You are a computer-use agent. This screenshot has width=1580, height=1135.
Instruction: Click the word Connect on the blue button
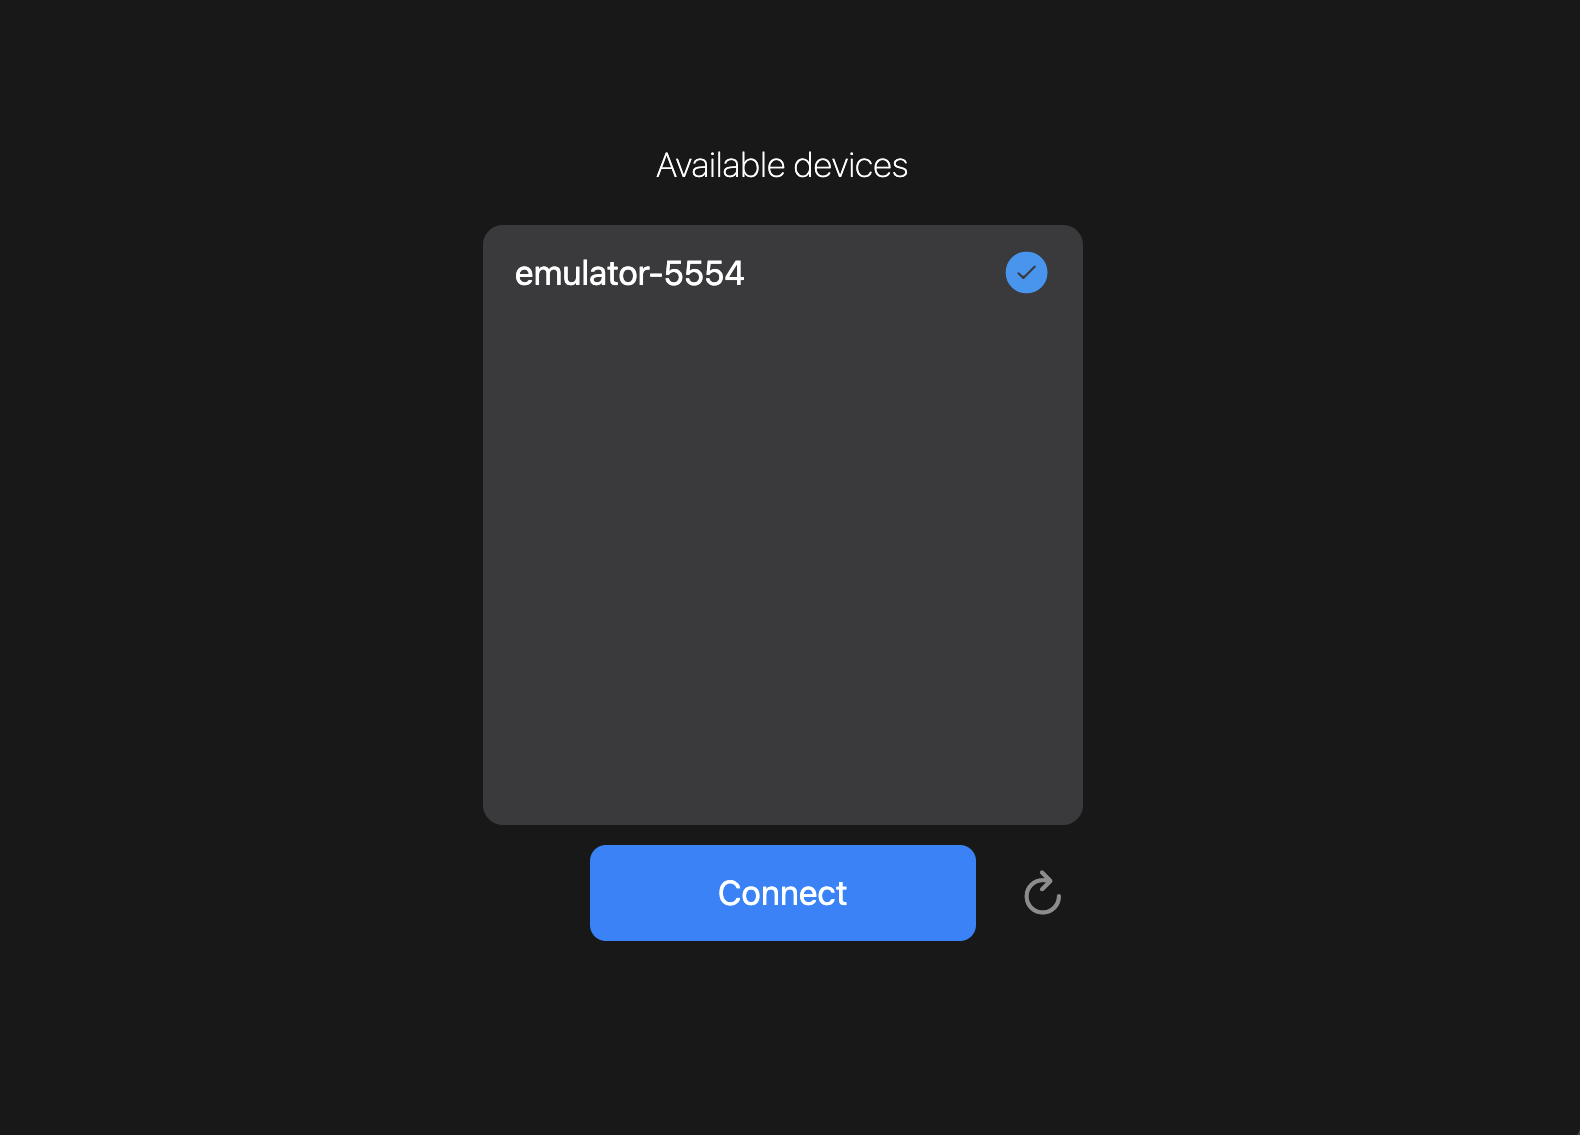(x=782, y=893)
